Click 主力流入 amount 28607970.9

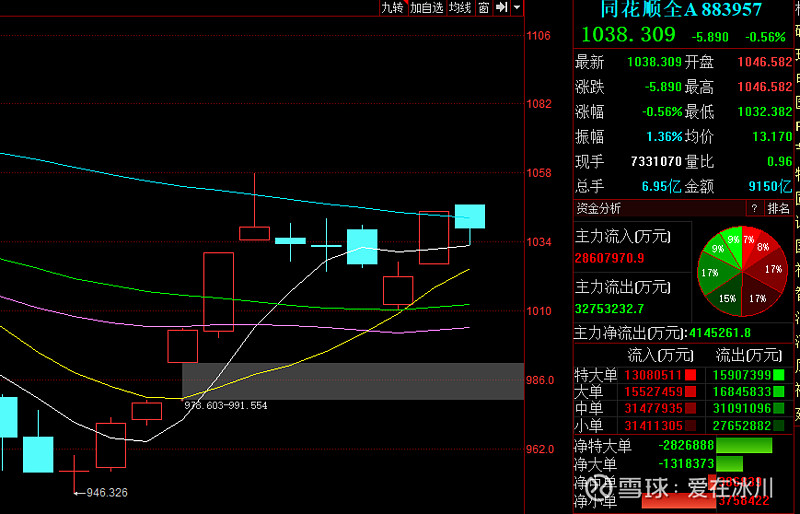(609, 258)
